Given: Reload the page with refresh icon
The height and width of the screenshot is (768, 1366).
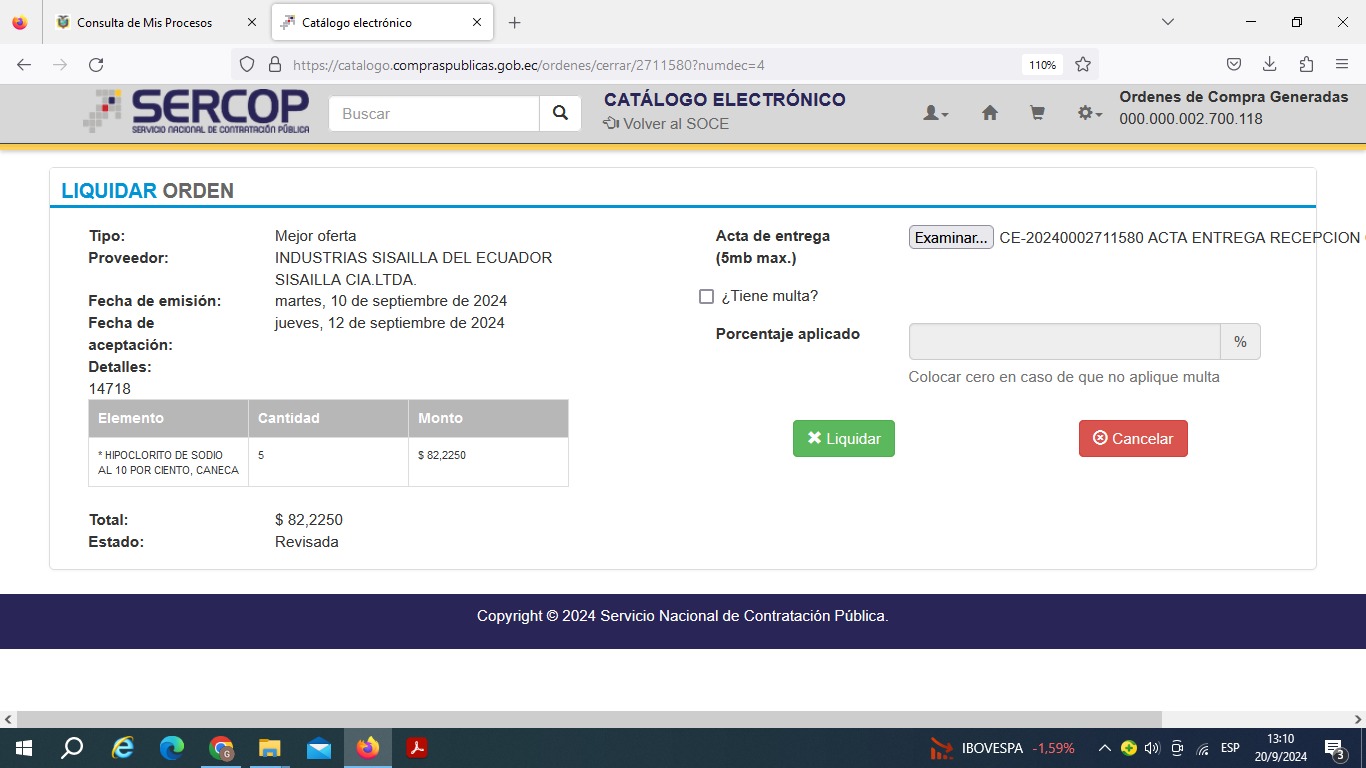Looking at the screenshot, I should pyautogui.click(x=96, y=65).
